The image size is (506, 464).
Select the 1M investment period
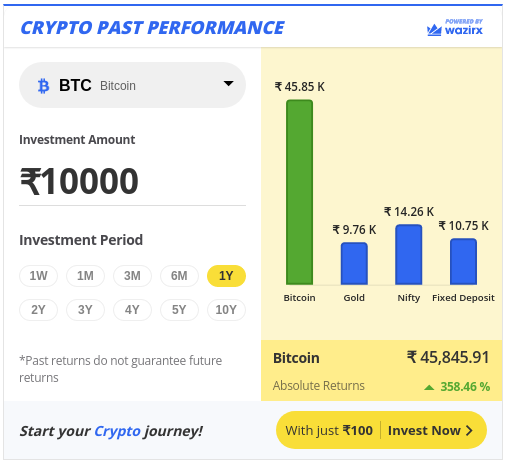click(85, 276)
